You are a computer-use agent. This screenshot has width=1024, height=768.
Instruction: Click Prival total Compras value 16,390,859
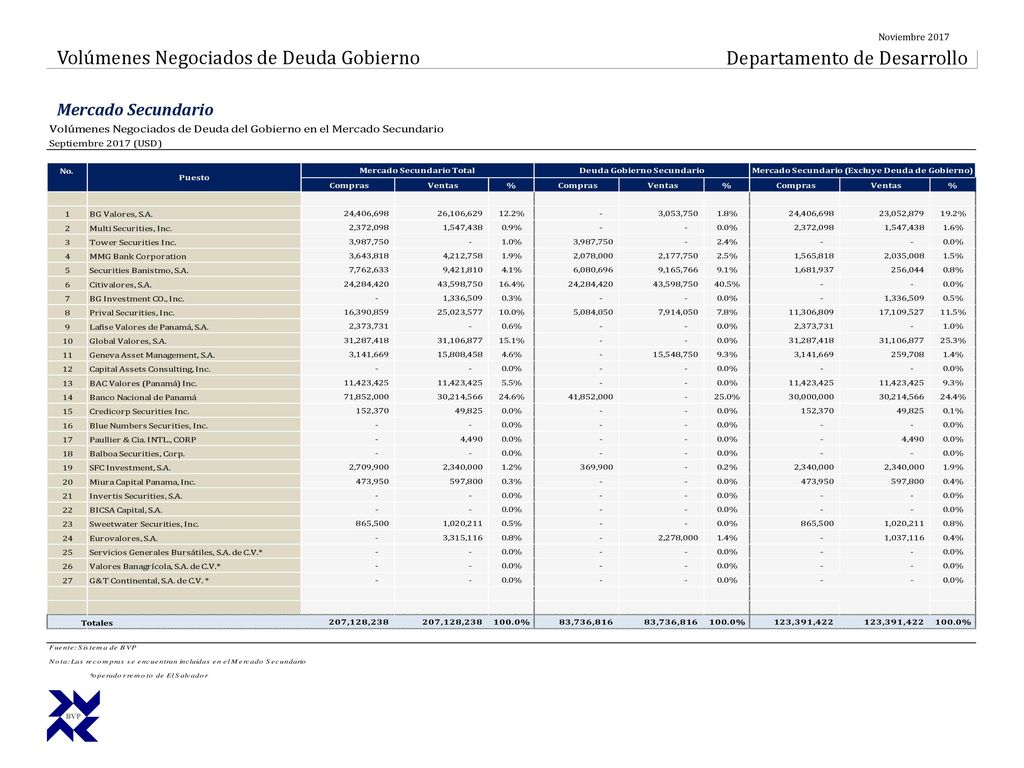pyautogui.click(x=366, y=312)
